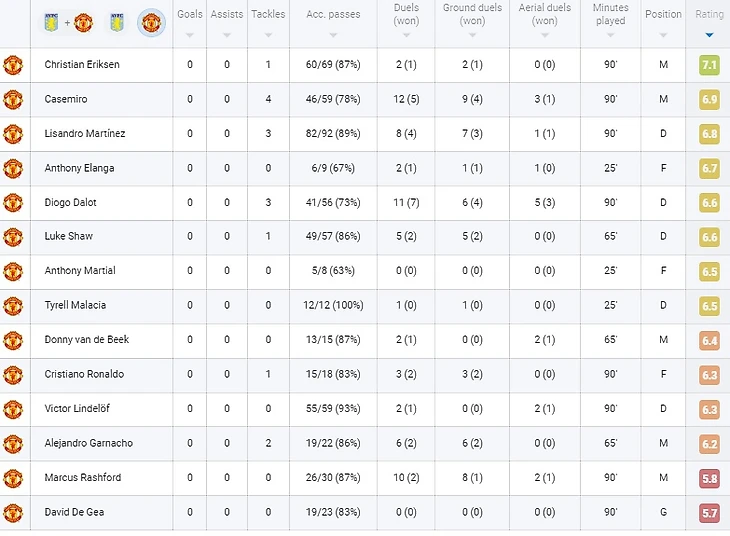This screenshot has width=730, height=536.
Task: Click the club crest beside Casemiro
Action: point(13,99)
